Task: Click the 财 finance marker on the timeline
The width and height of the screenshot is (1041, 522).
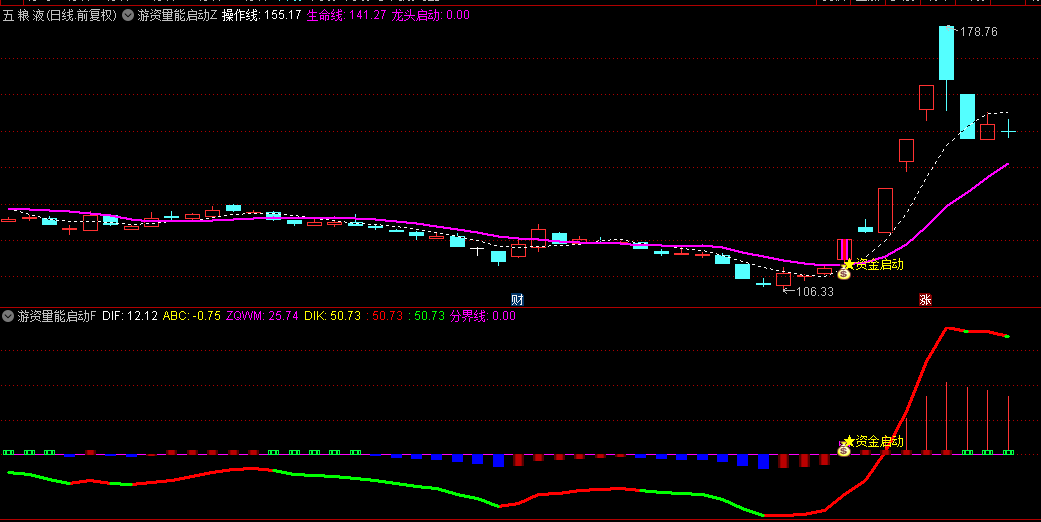Action: 517,300
